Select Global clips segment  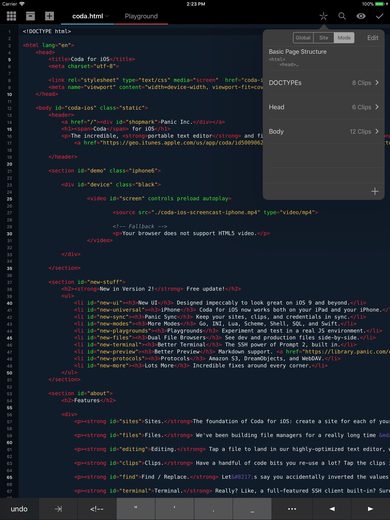[303, 38]
